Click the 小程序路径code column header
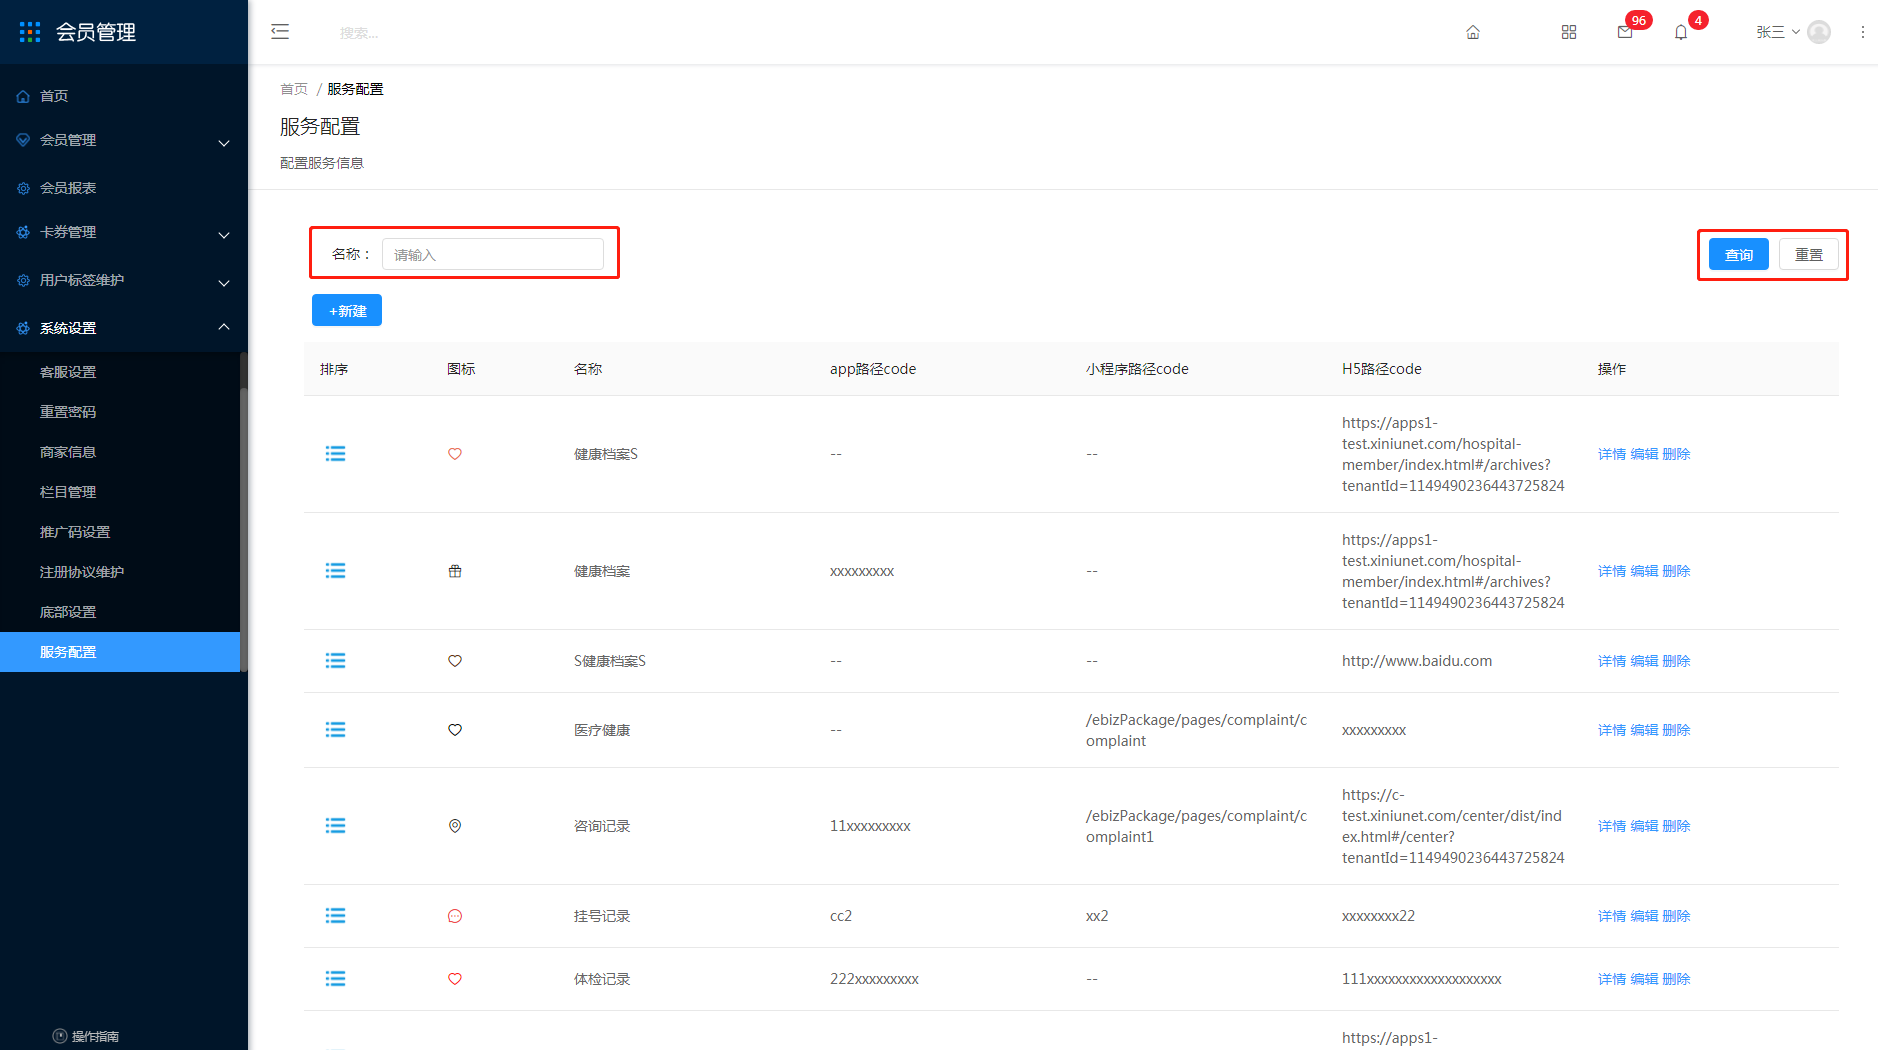 pyautogui.click(x=1137, y=369)
